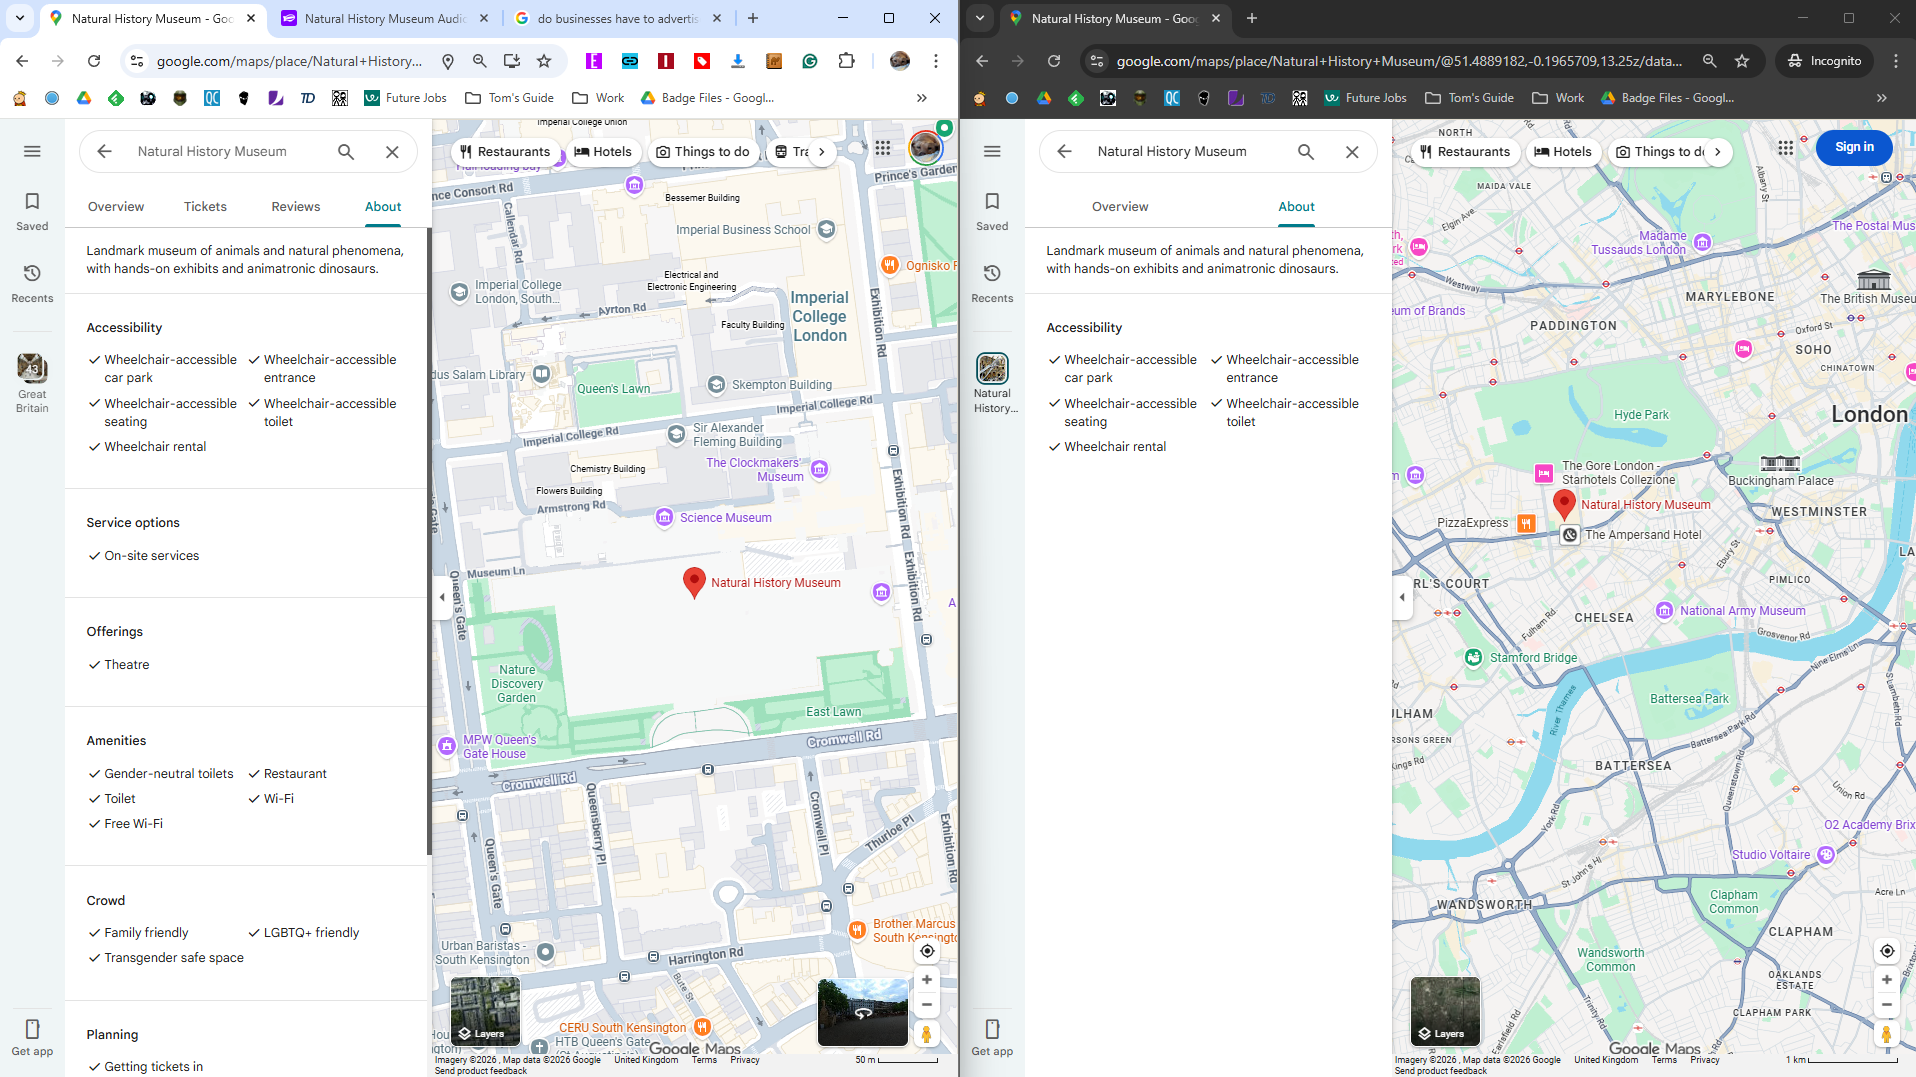Screen dimensions: 1916x1077
Task: Clear the Natural History Museum search field
Action: 392,151
